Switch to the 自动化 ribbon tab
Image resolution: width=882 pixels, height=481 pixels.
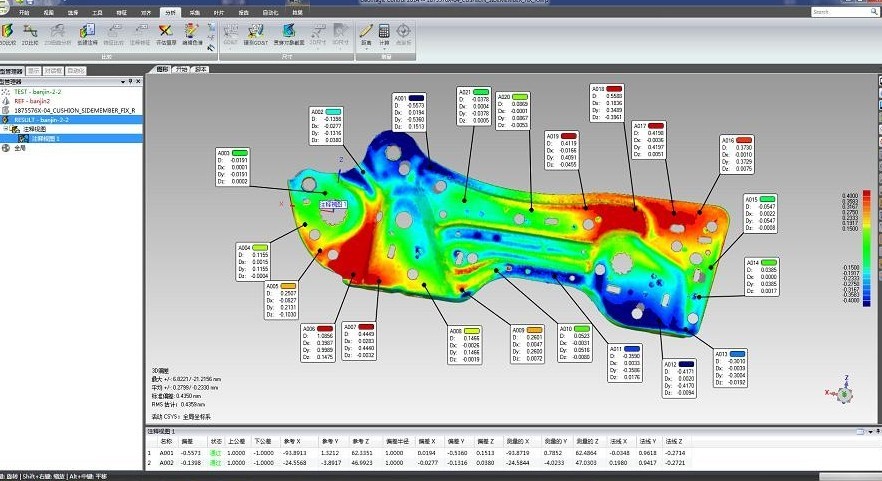pos(271,12)
